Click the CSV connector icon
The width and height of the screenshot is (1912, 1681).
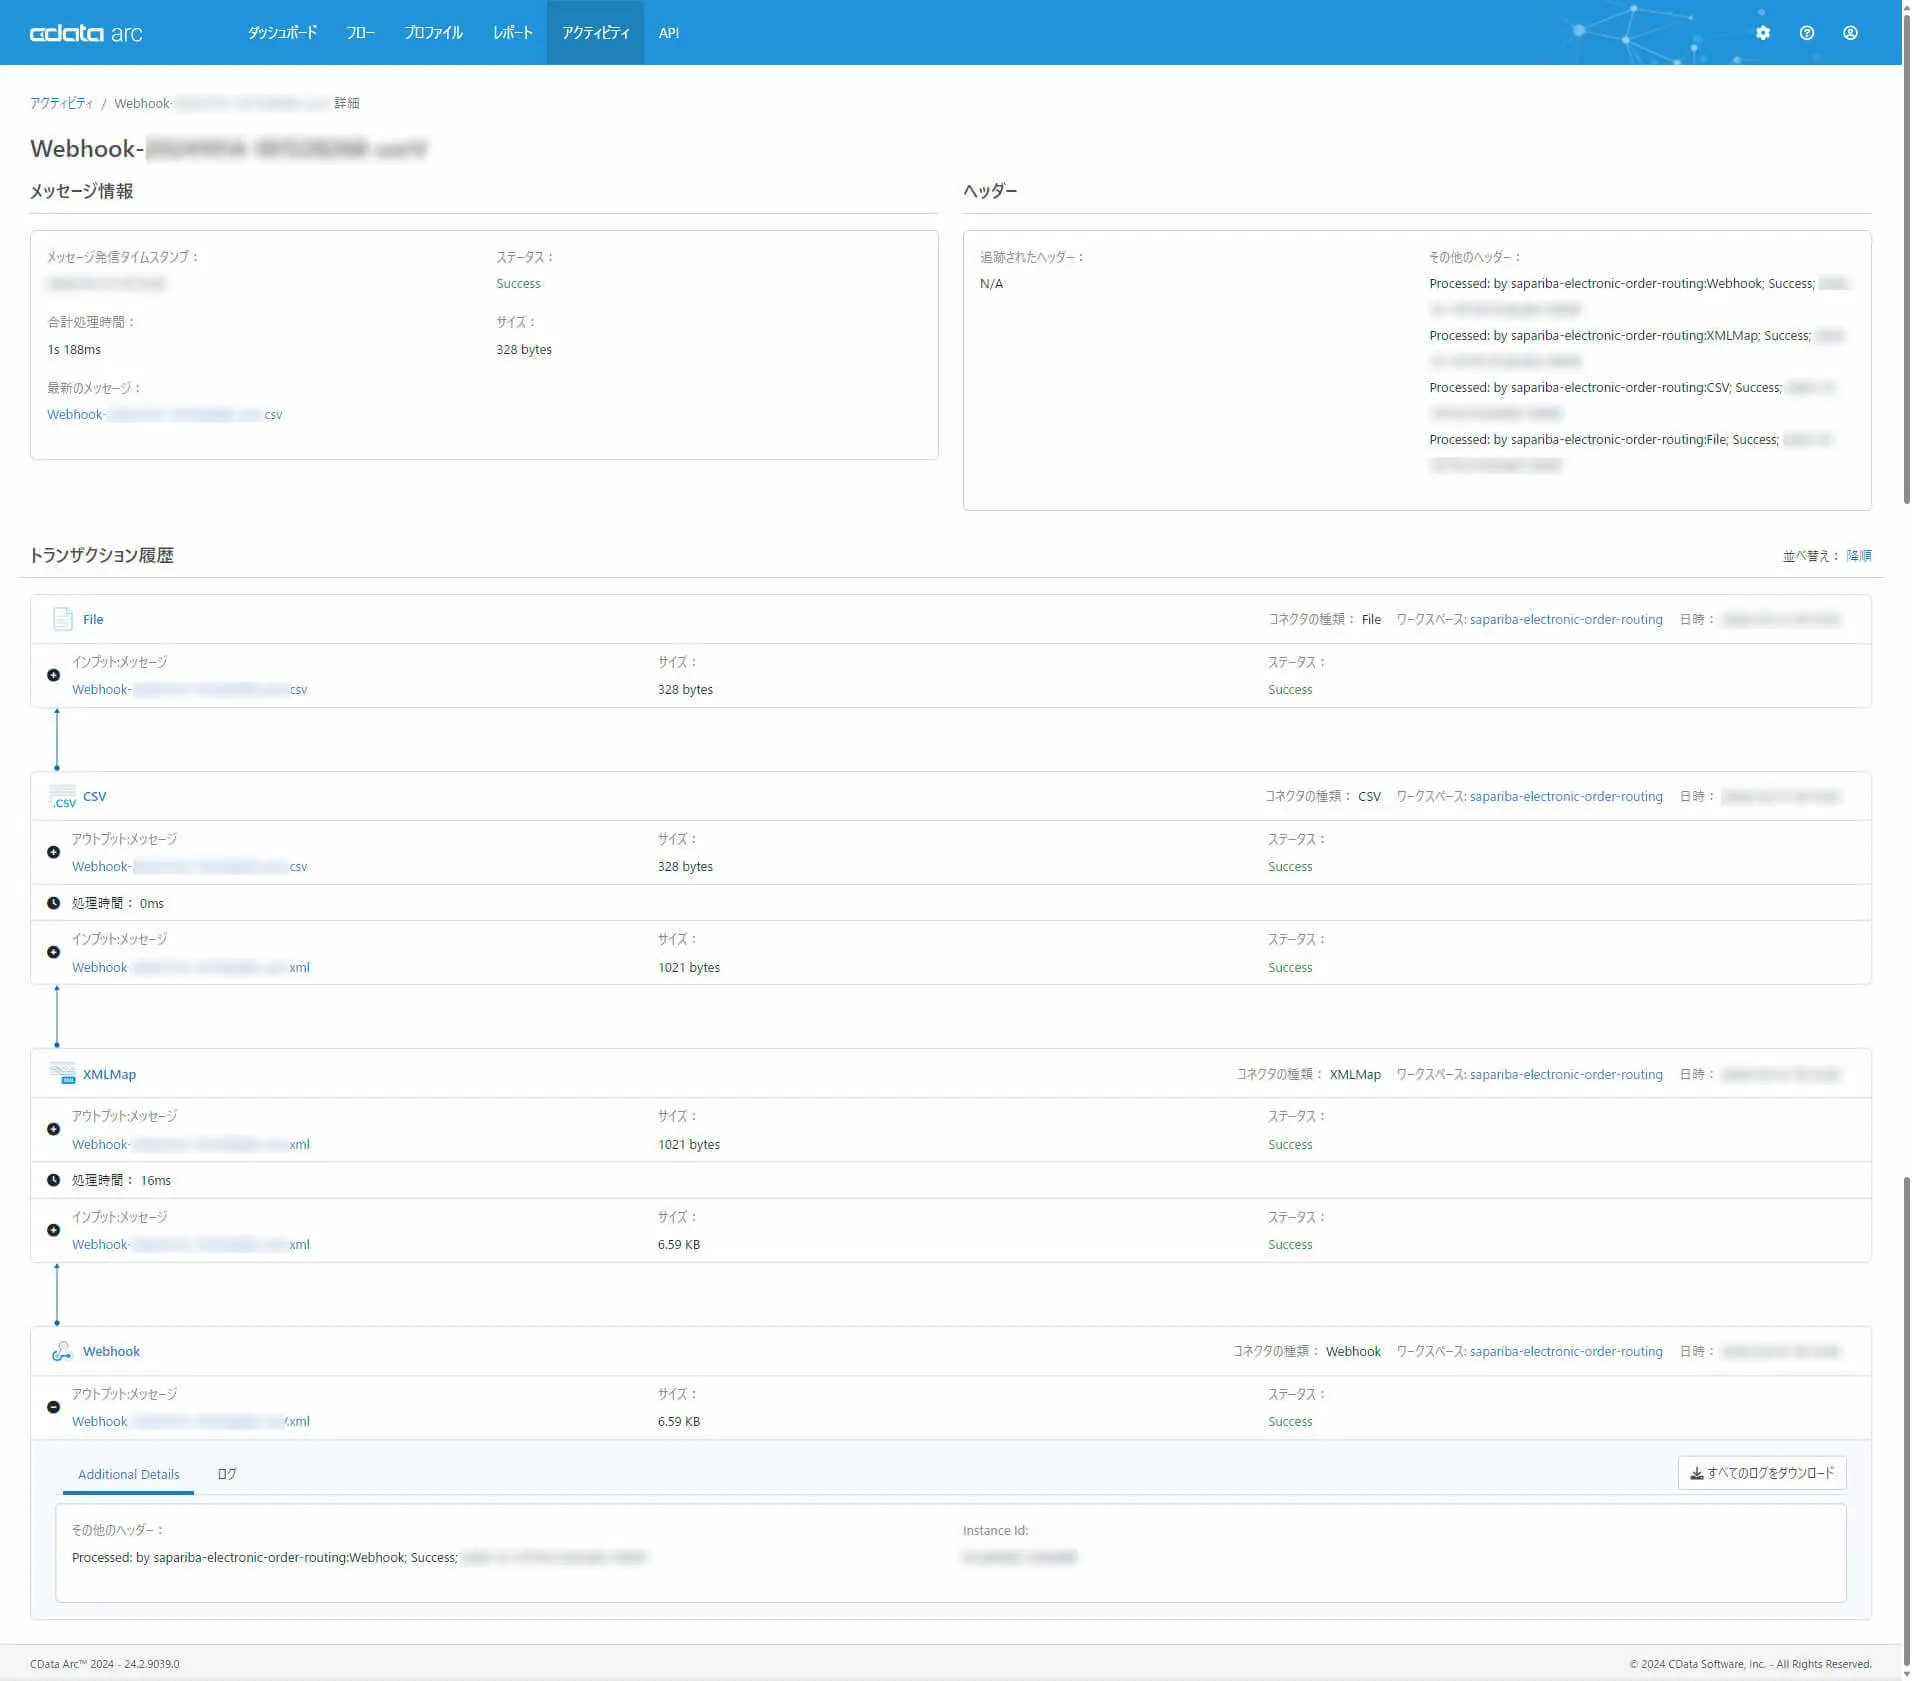tap(62, 797)
